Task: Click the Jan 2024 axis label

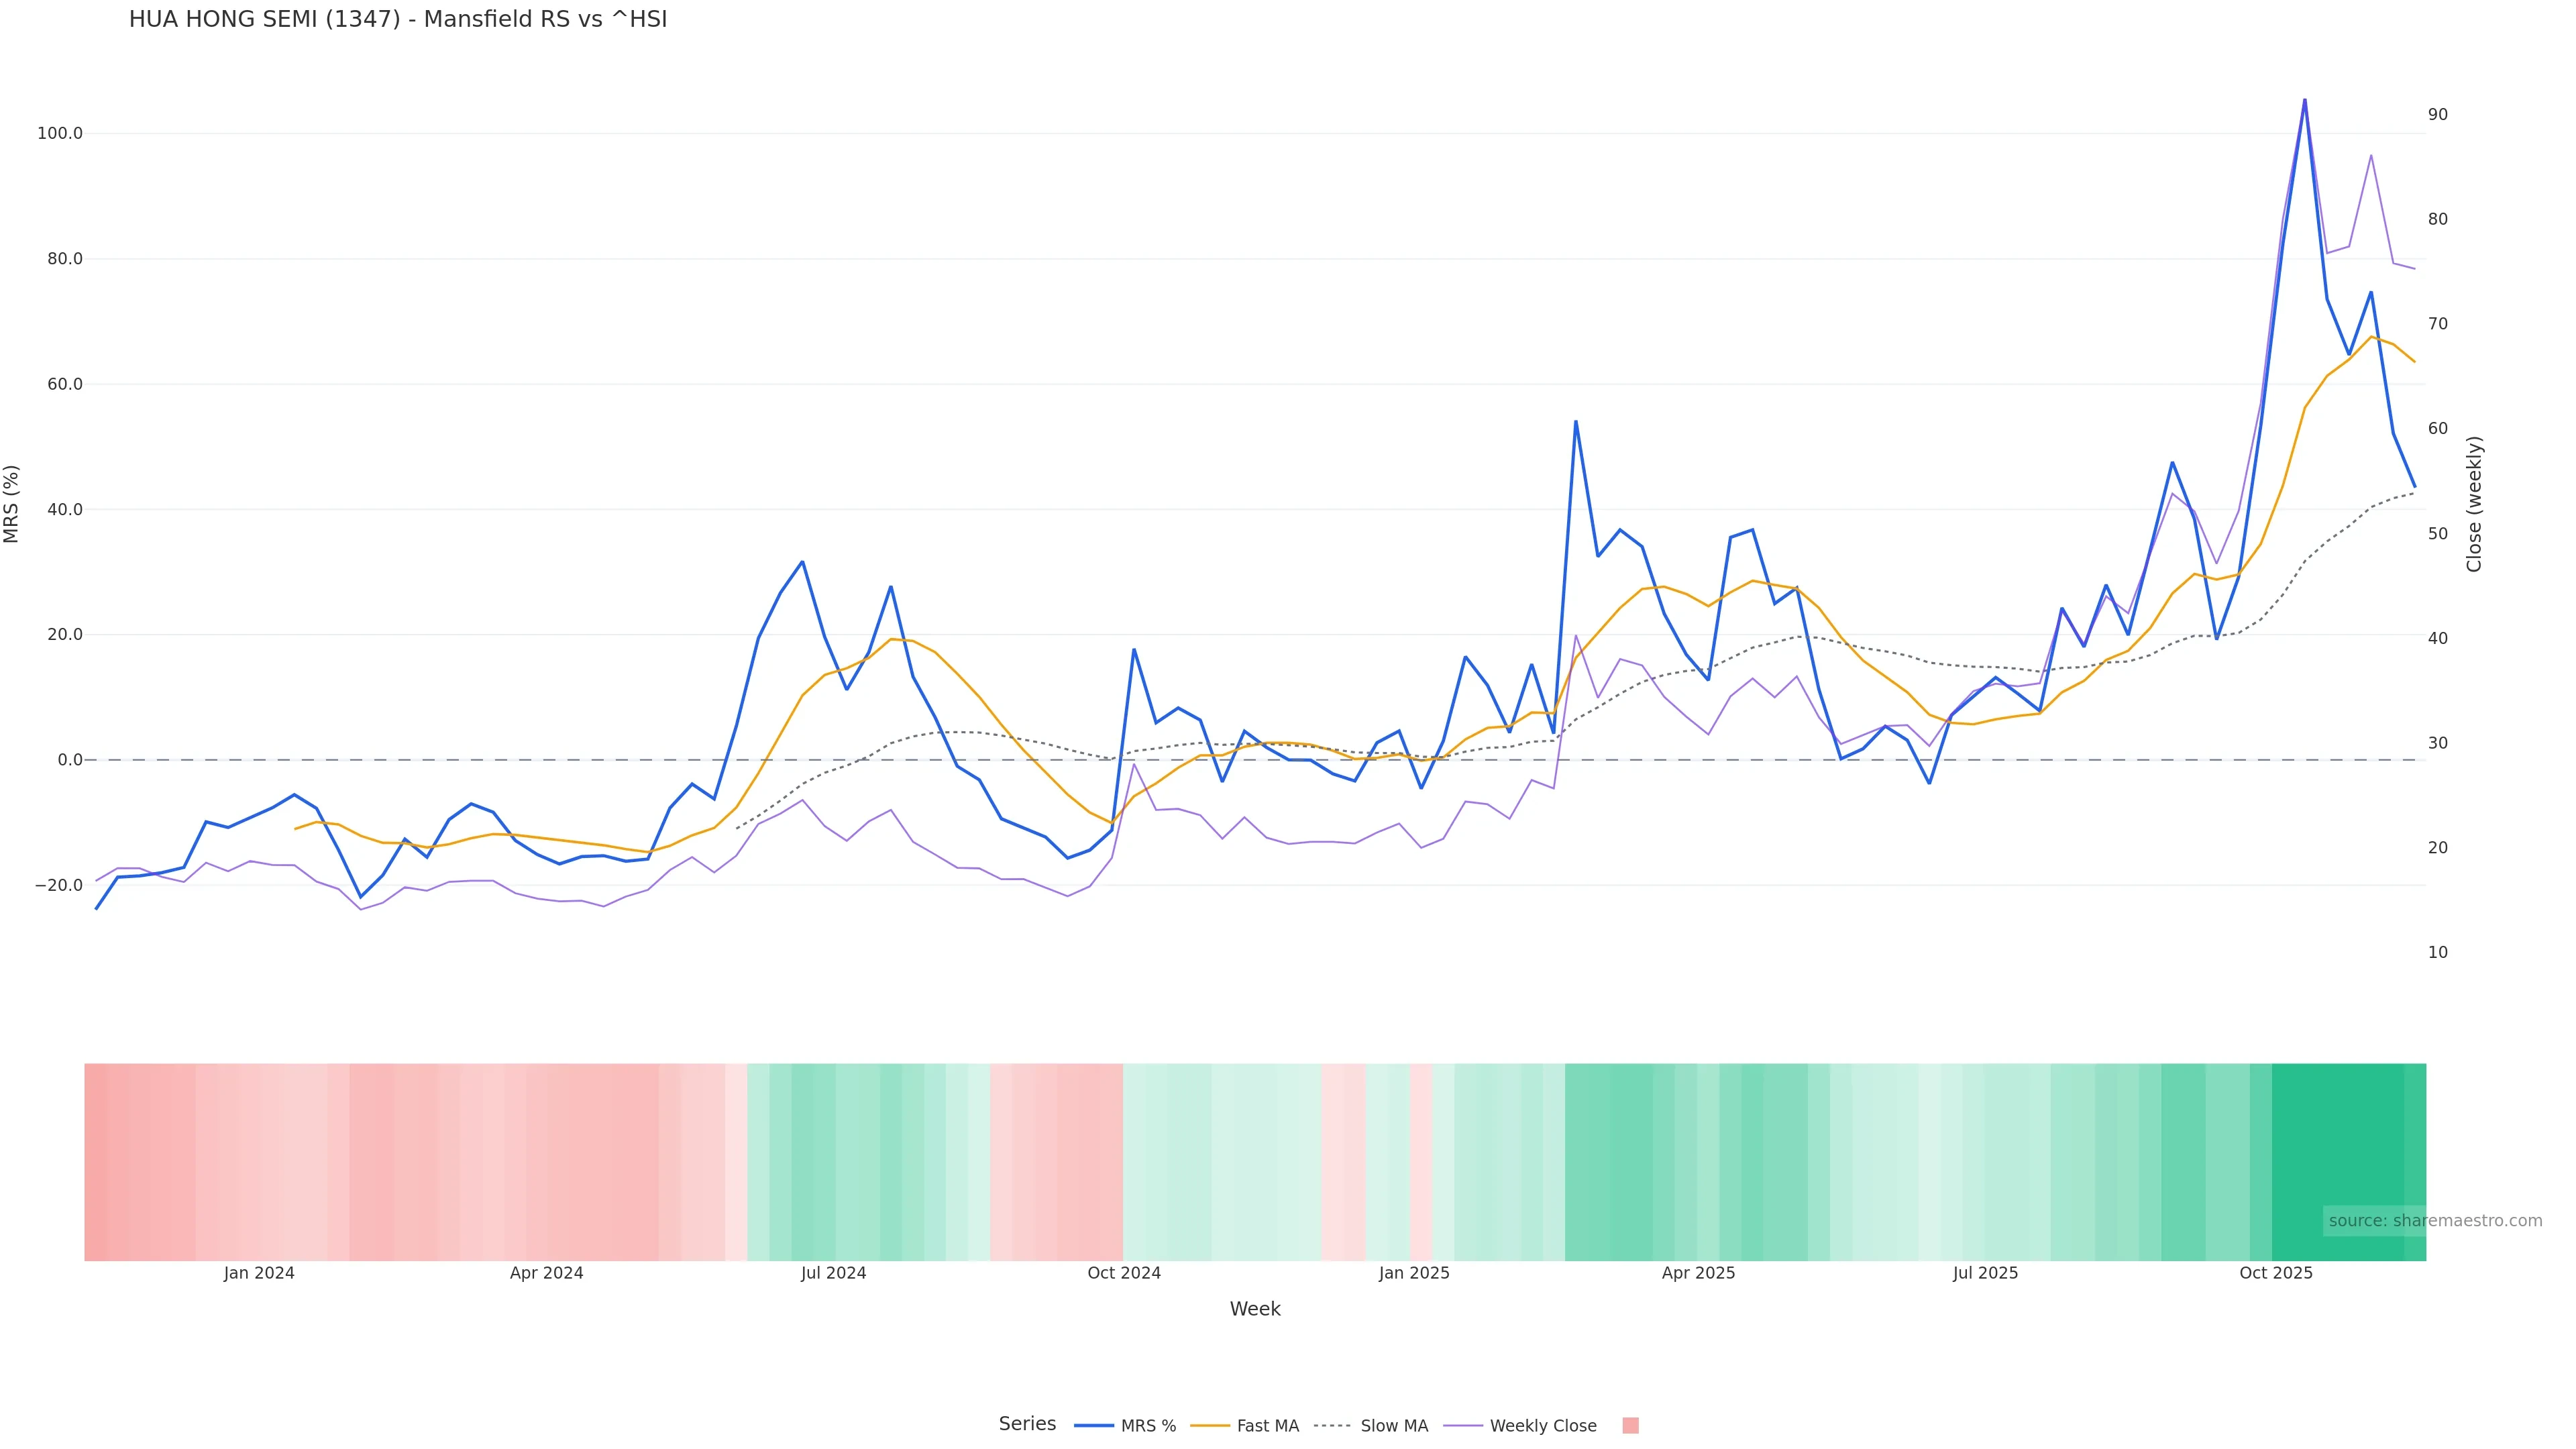Action: click(259, 1274)
